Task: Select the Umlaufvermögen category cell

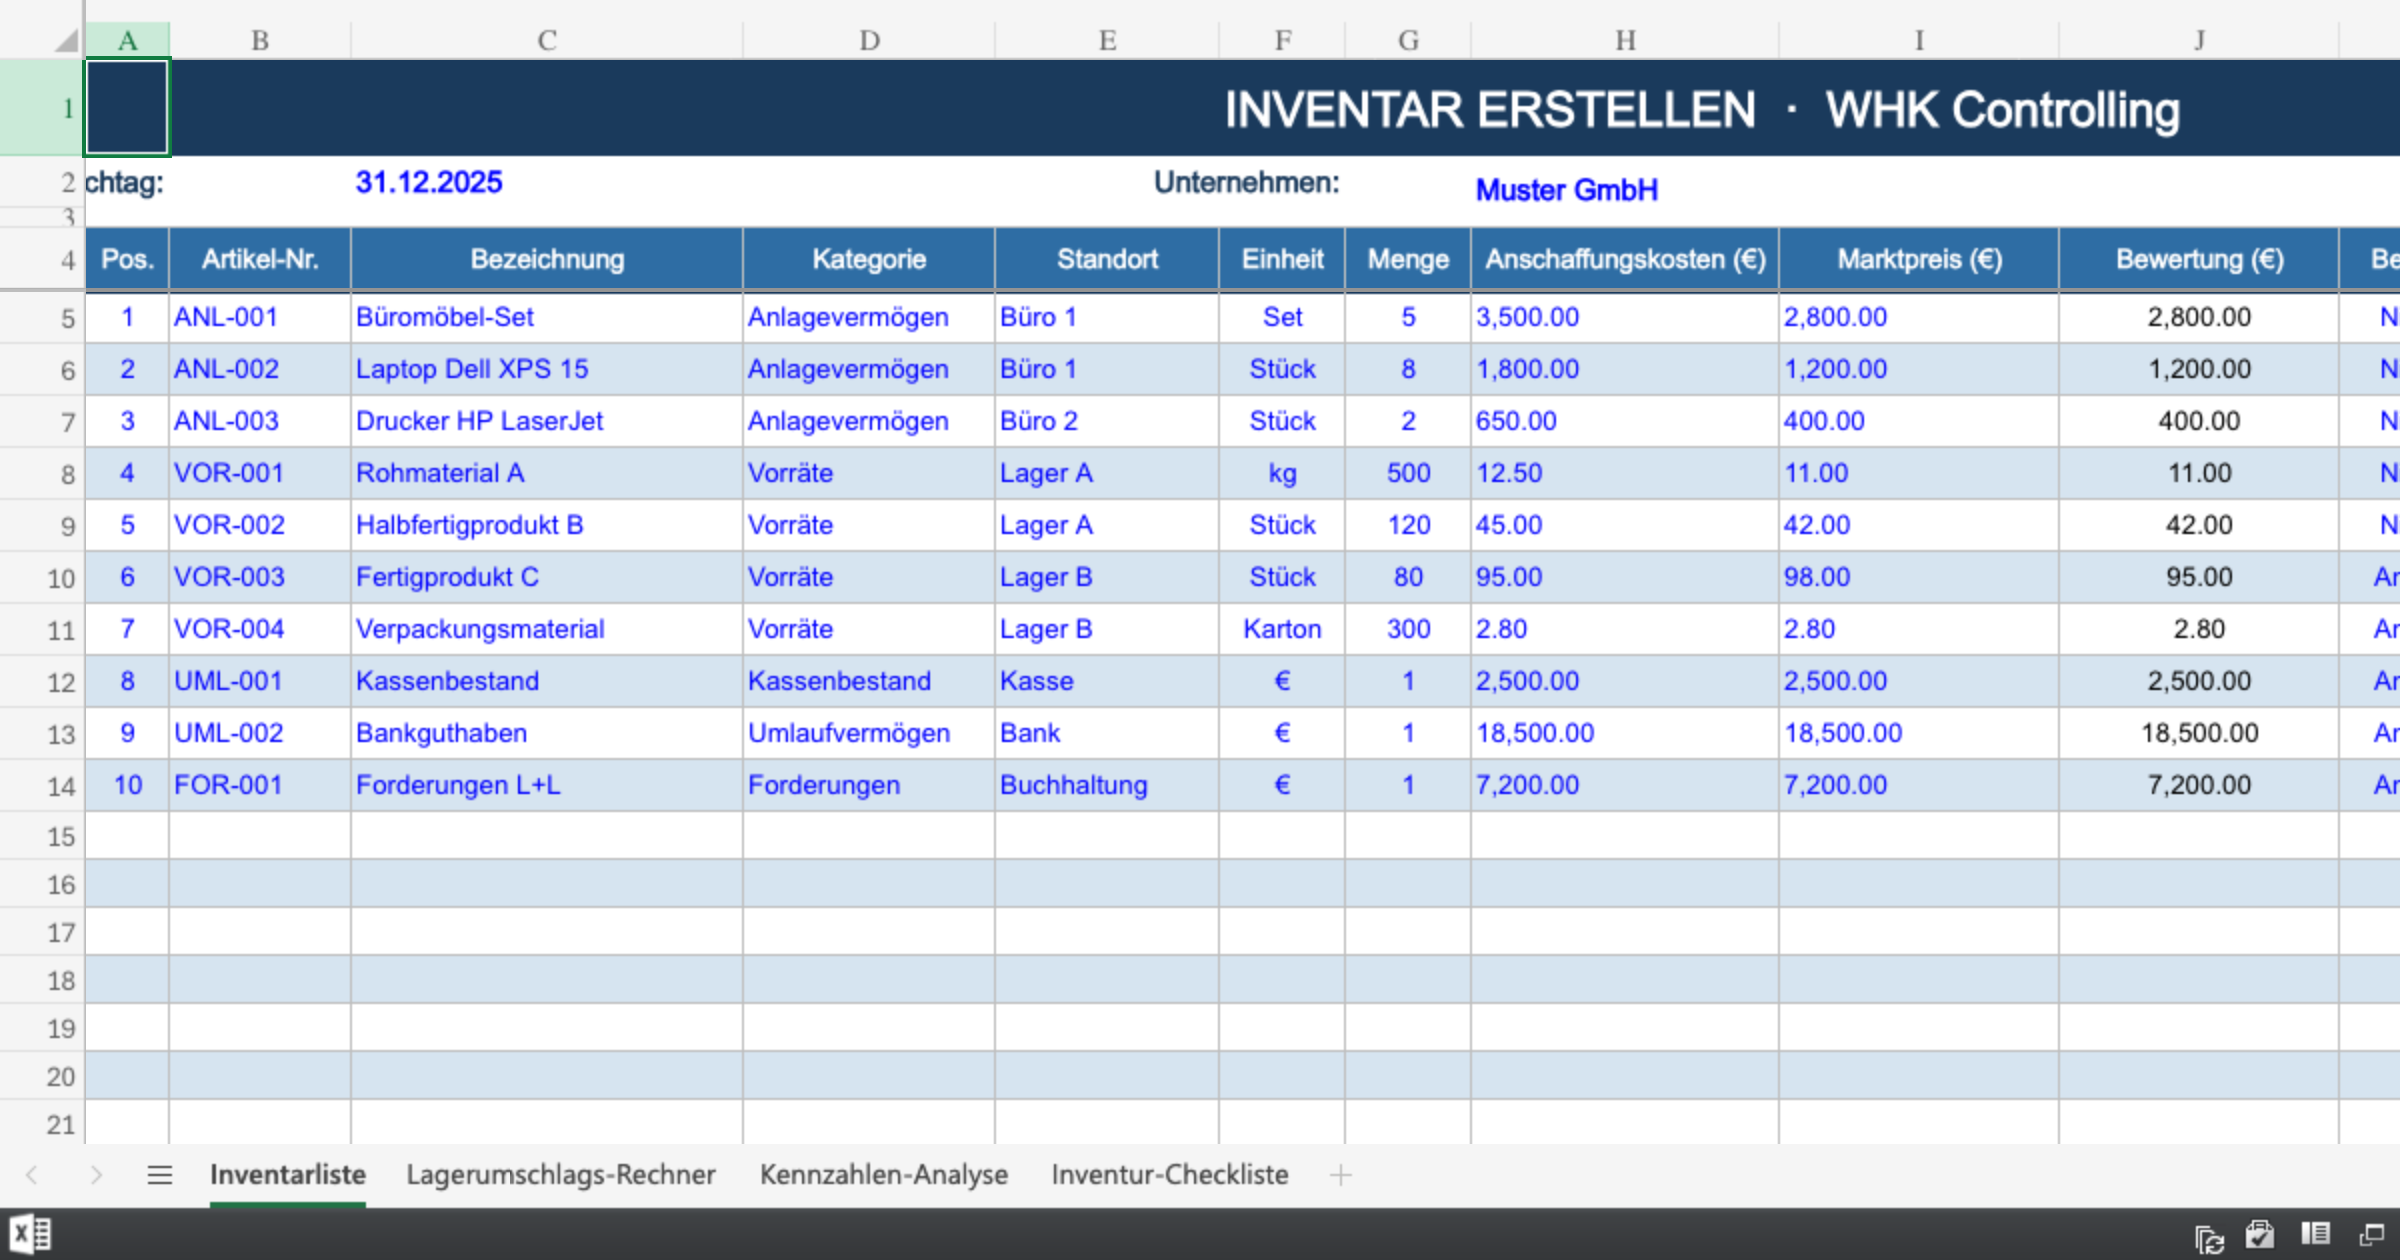Action: point(869,733)
